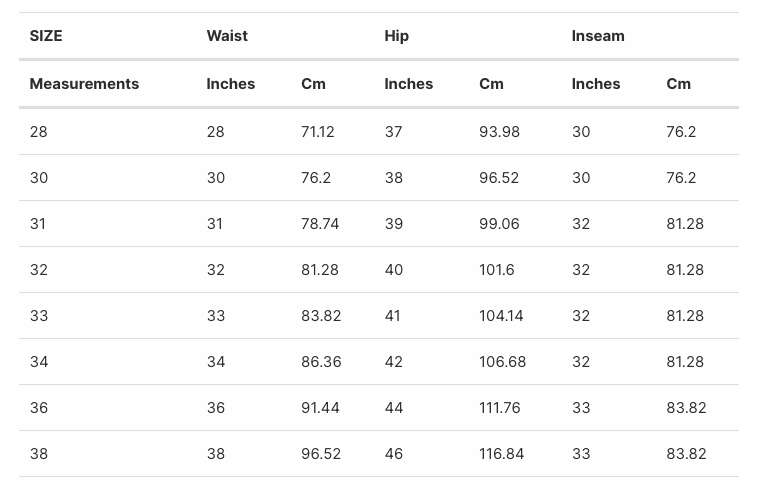Select the 93.98 hip centimeter cell
The width and height of the screenshot is (757, 492).
[x=499, y=132]
